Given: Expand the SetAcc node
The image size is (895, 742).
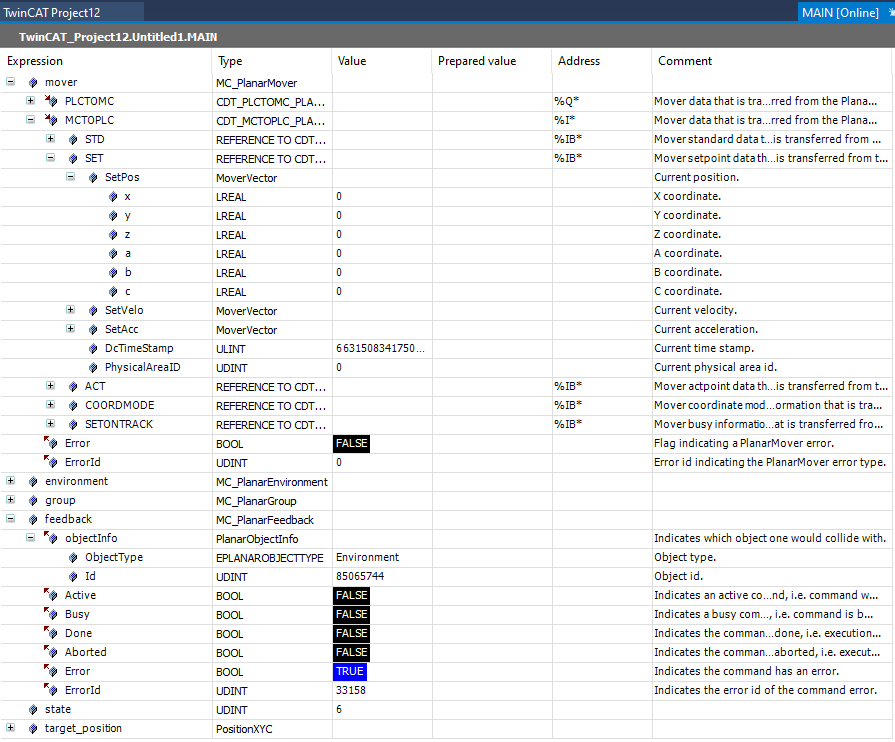Looking at the screenshot, I should click(x=70, y=328).
